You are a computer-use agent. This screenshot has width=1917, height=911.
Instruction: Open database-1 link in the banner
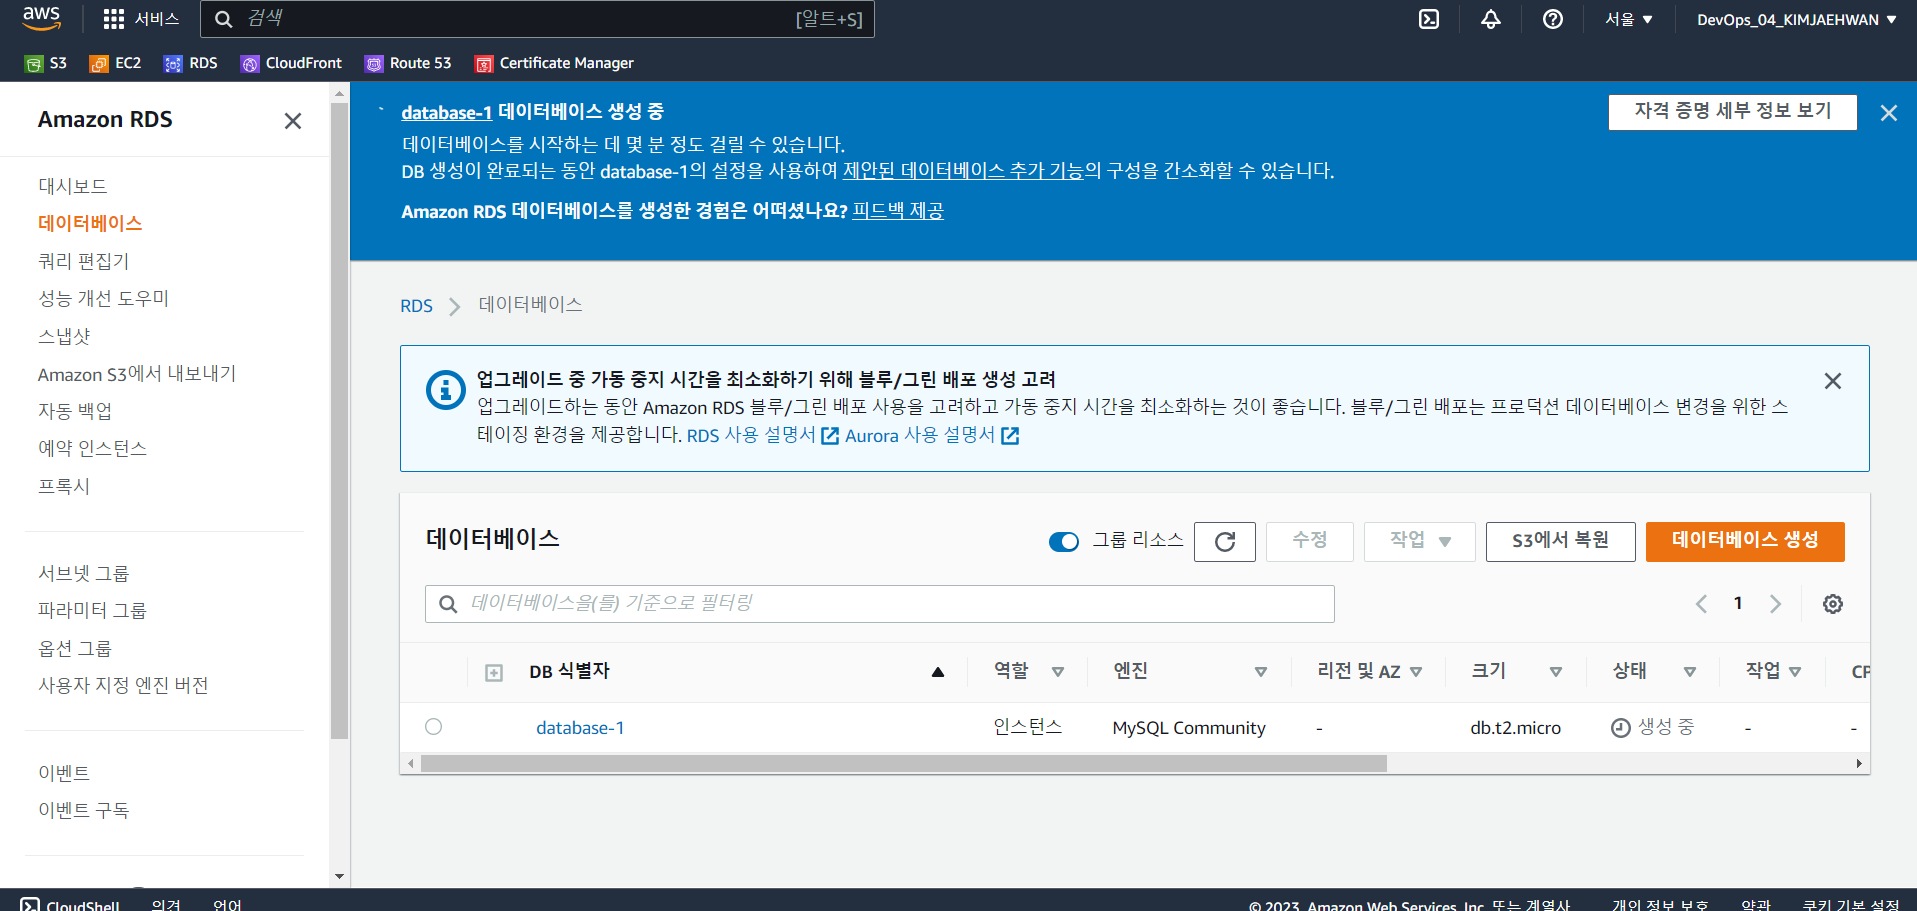tap(447, 112)
